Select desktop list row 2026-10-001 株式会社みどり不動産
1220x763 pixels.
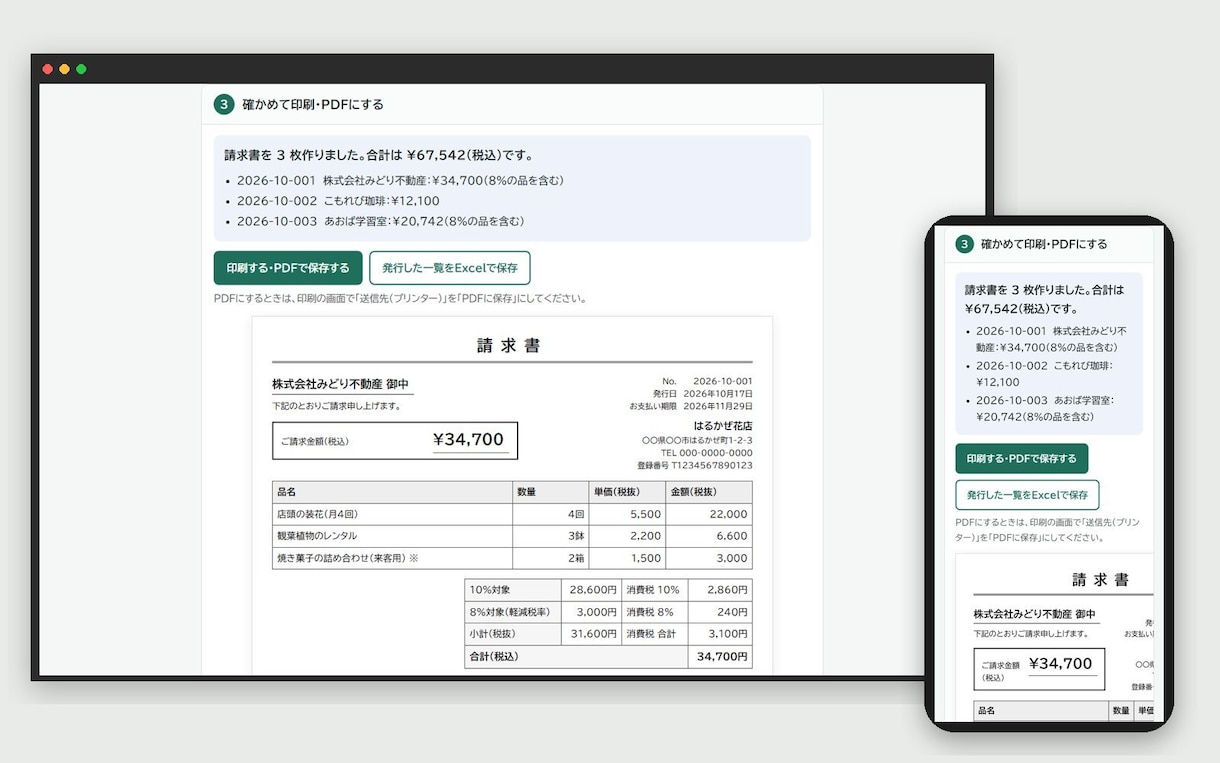point(400,181)
